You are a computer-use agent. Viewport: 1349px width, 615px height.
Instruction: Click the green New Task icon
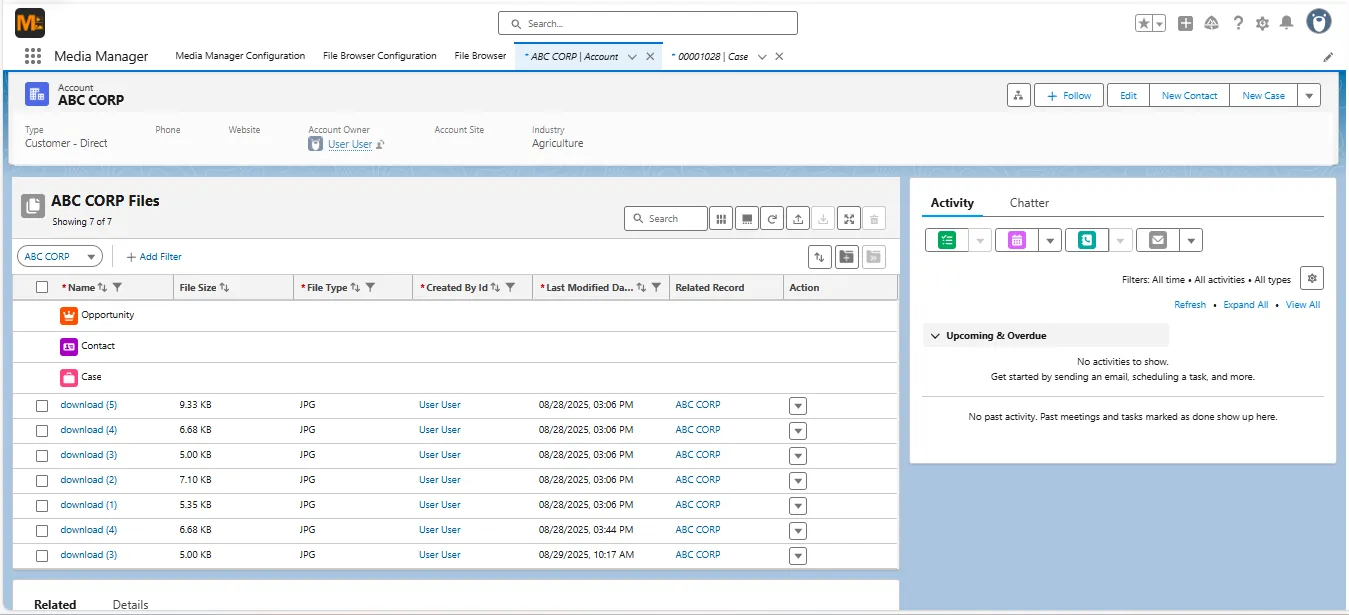(947, 240)
